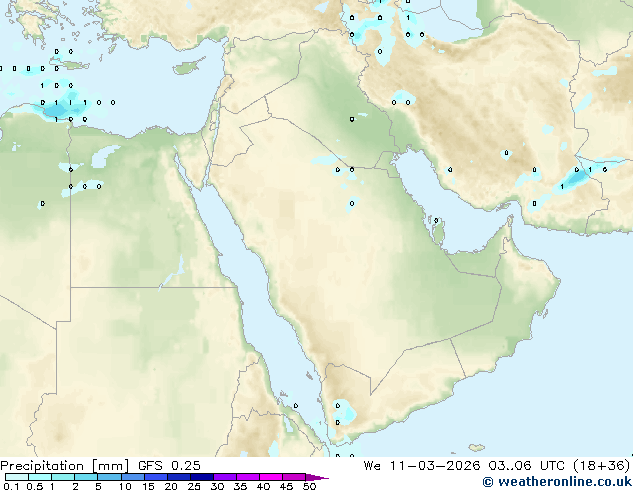Click the legend value '15'
The height and width of the screenshot is (490, 634).
148,486
